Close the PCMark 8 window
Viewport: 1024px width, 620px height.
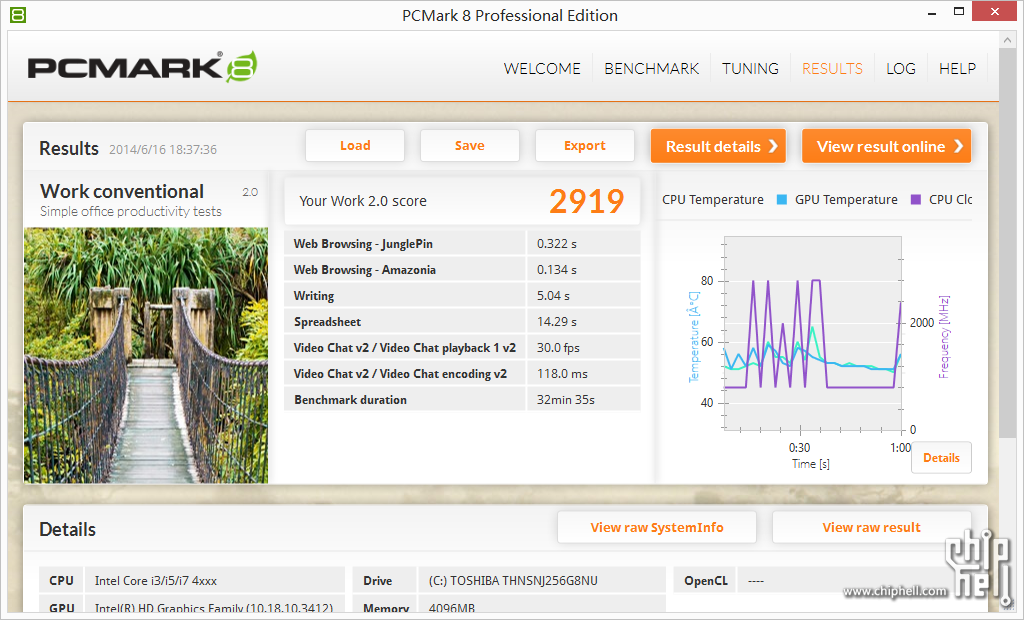click(x=994, y=11)
